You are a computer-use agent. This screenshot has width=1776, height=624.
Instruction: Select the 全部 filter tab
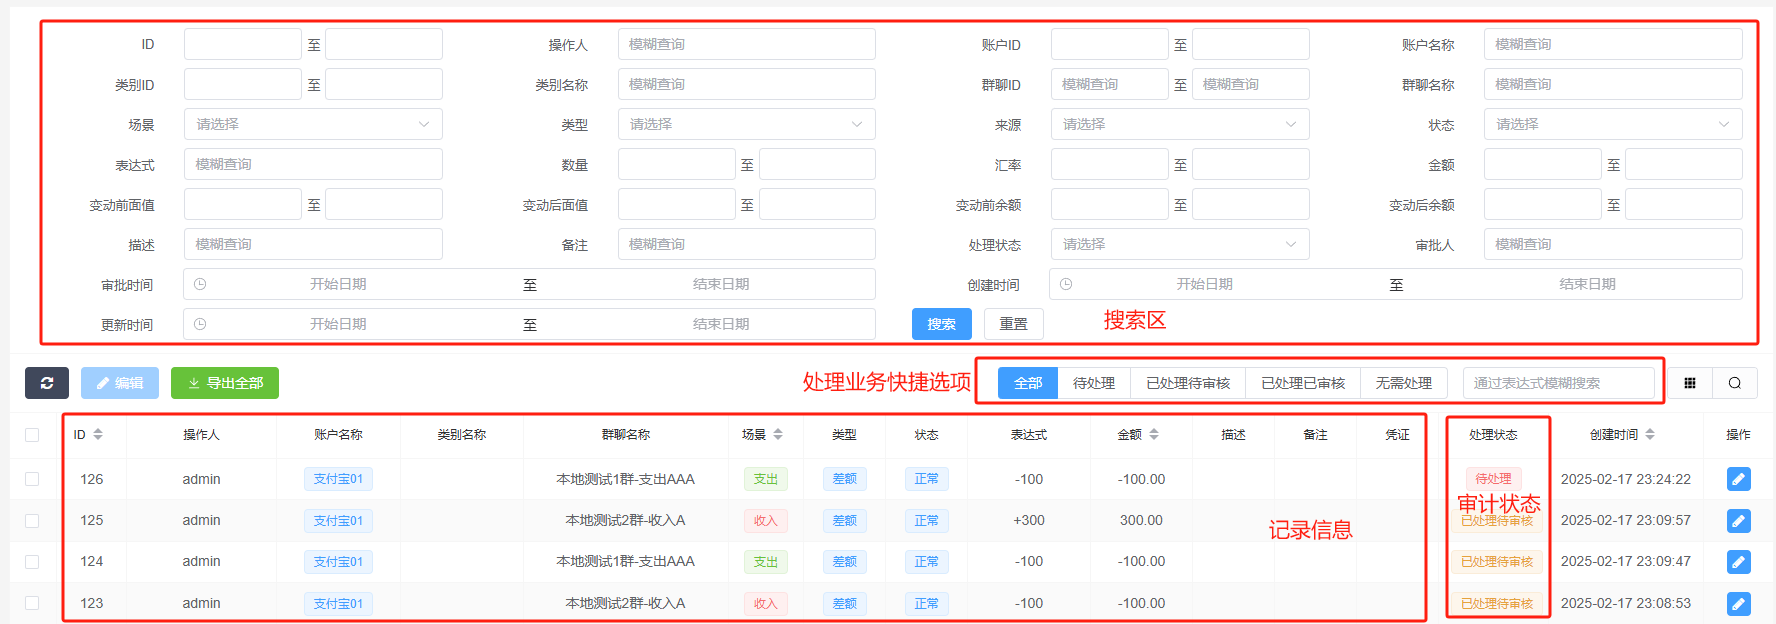[1028, 383]
